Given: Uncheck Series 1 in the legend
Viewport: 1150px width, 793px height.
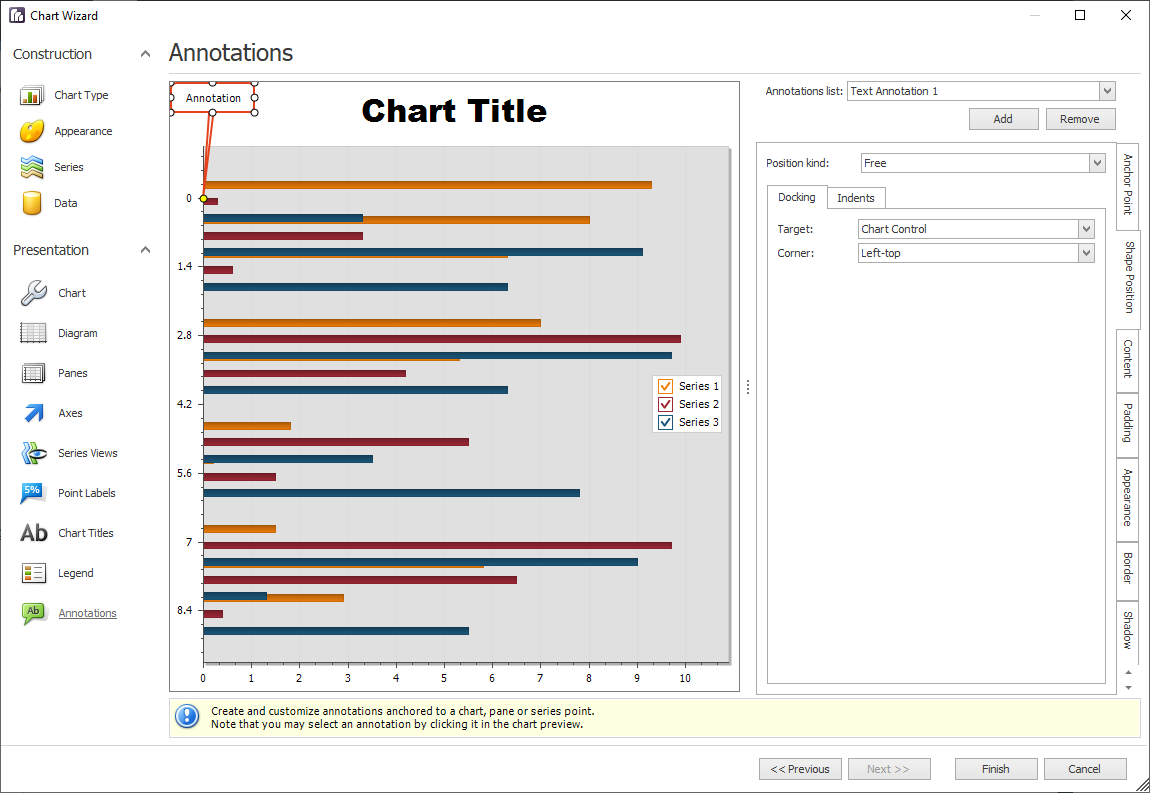Looking at the screenshot, I should (x=665, y=385).
